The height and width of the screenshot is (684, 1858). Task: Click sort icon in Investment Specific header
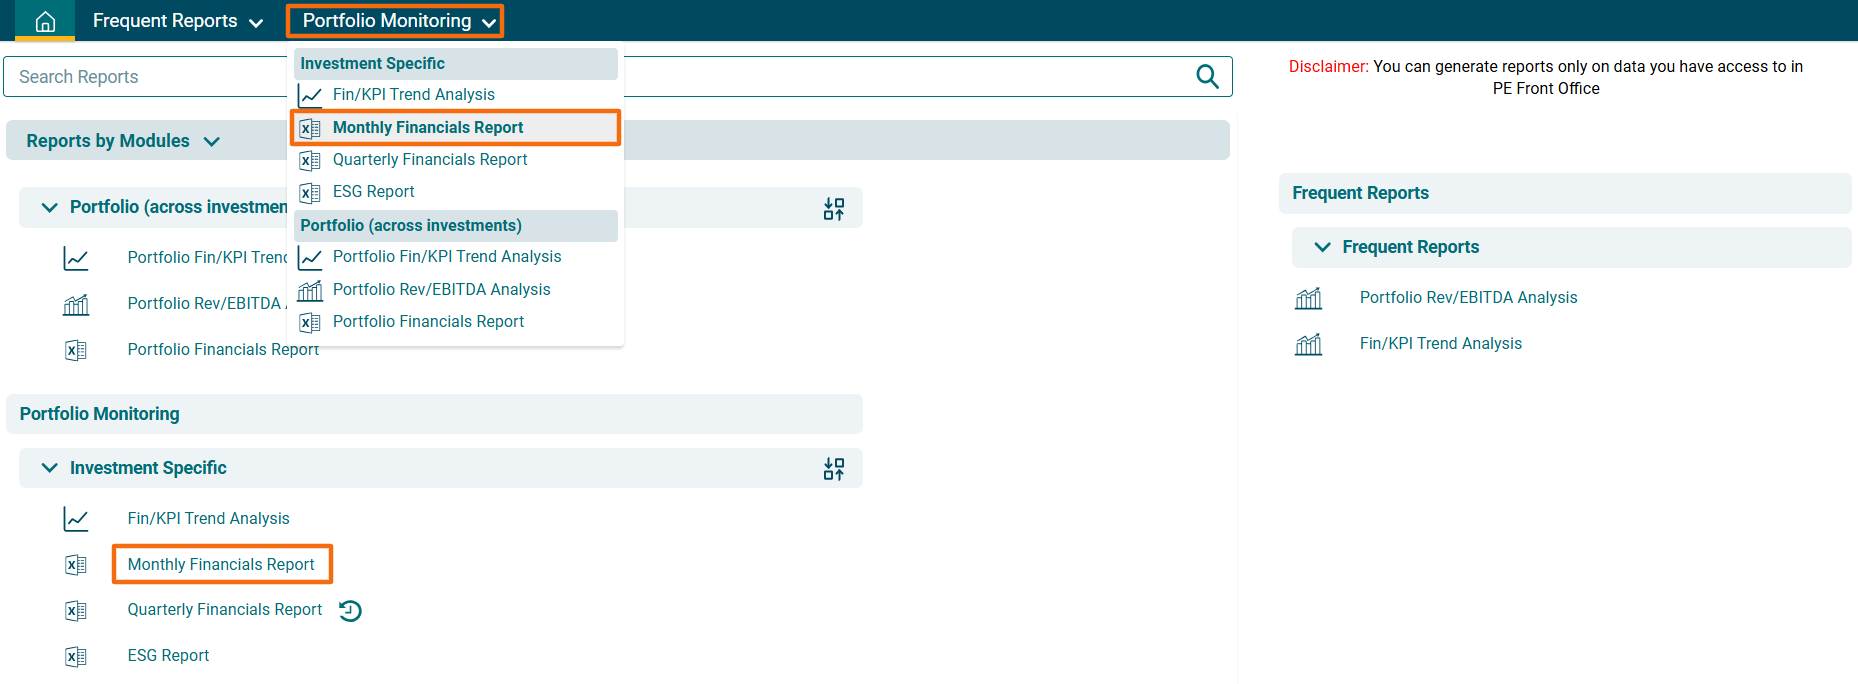pyautogui.click(x=833, y=469)
